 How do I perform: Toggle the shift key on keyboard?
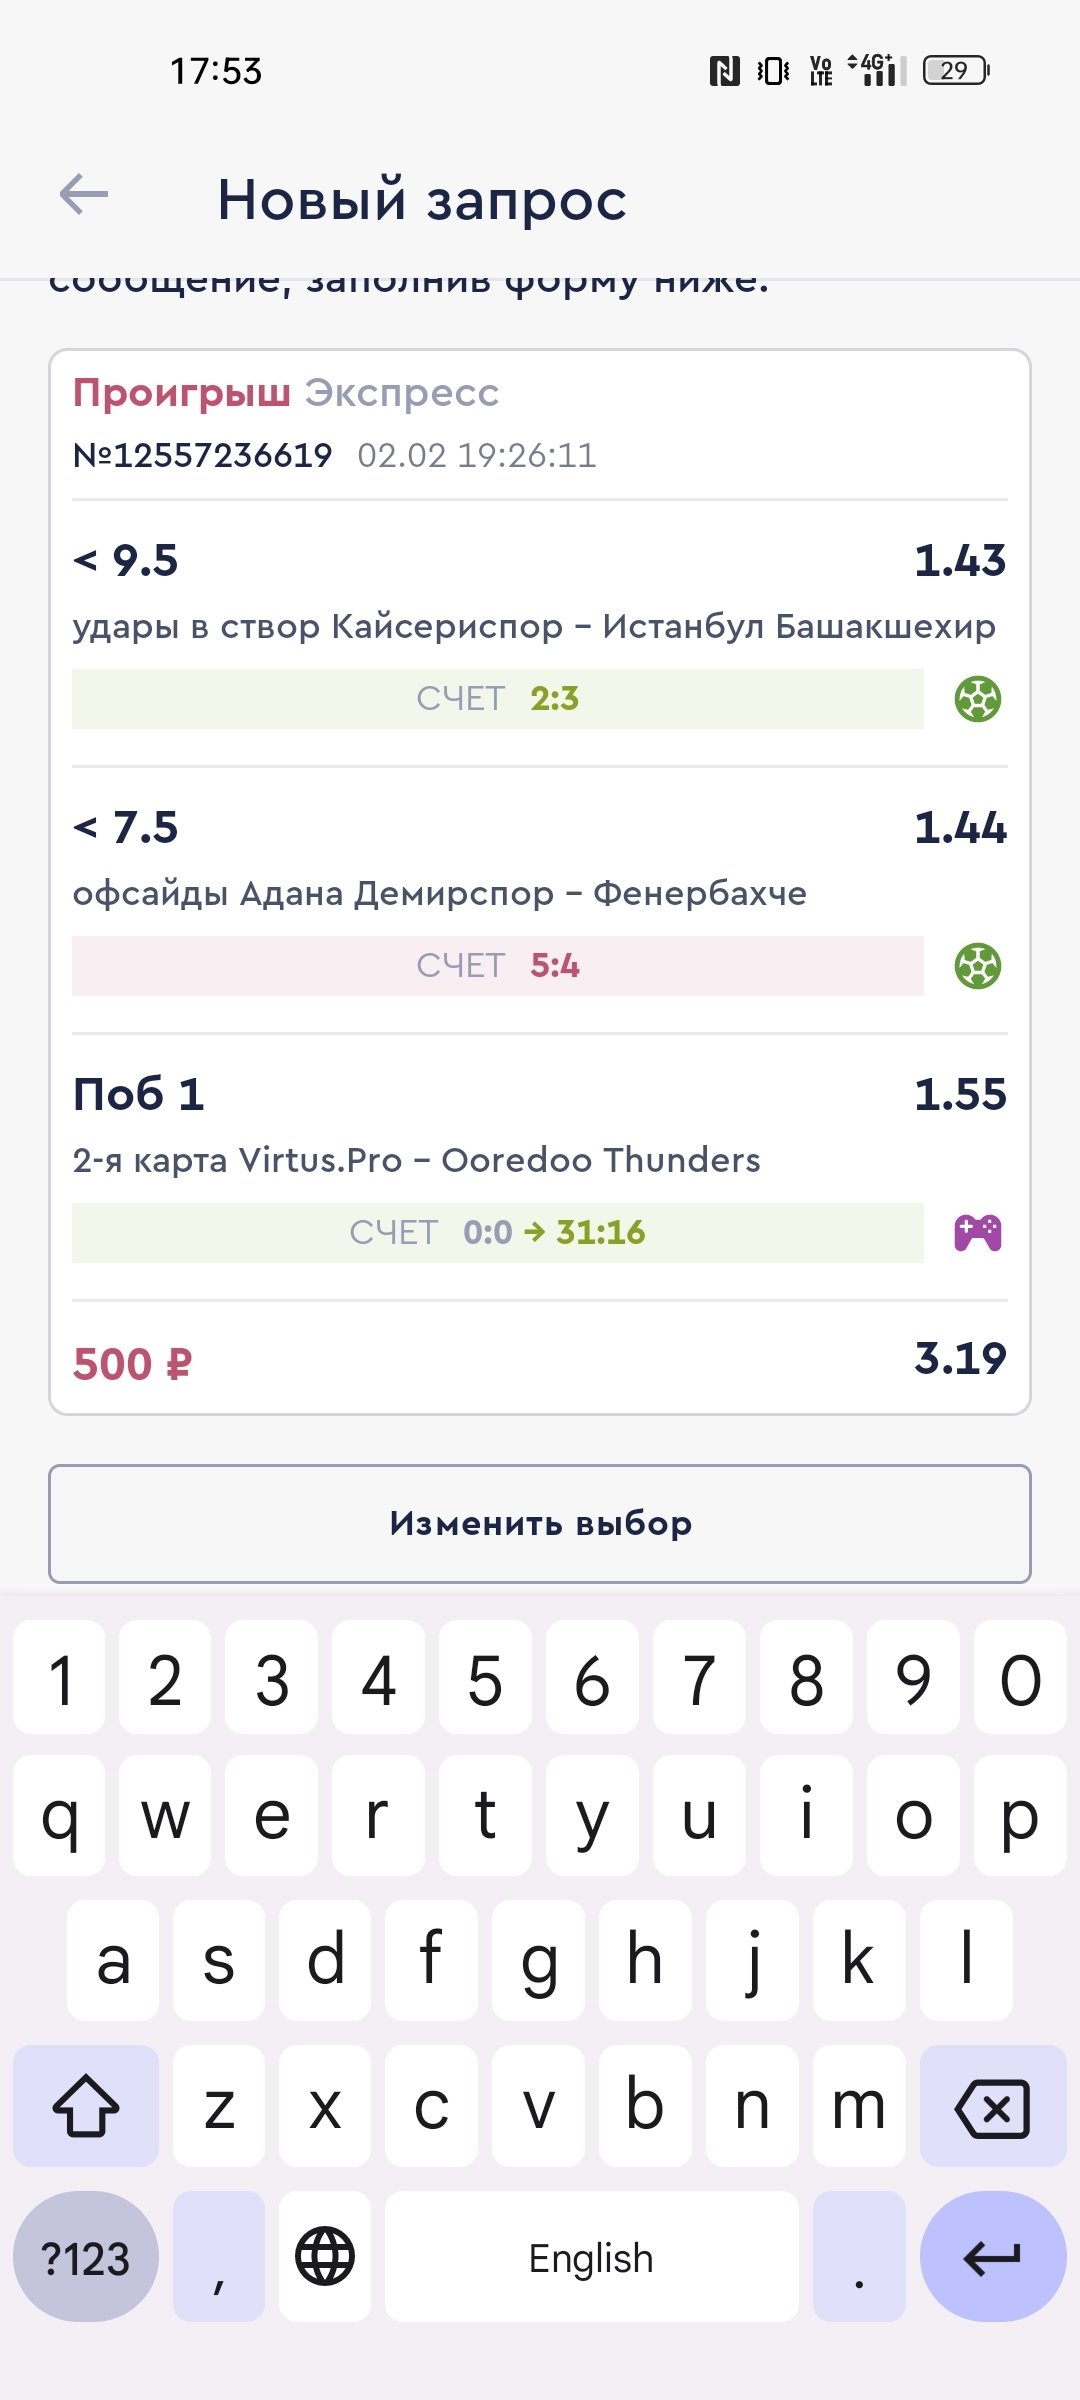pos(86,2105)
